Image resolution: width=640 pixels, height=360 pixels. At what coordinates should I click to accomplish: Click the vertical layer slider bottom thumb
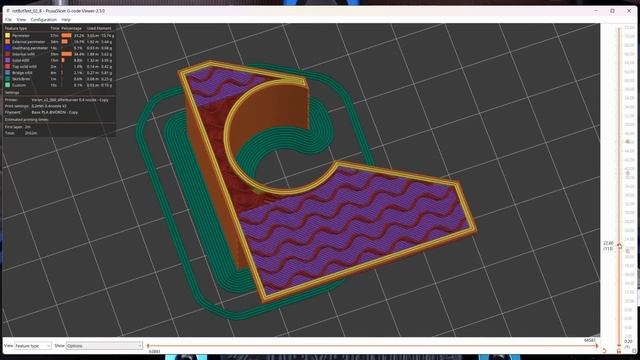coord(619,345)
